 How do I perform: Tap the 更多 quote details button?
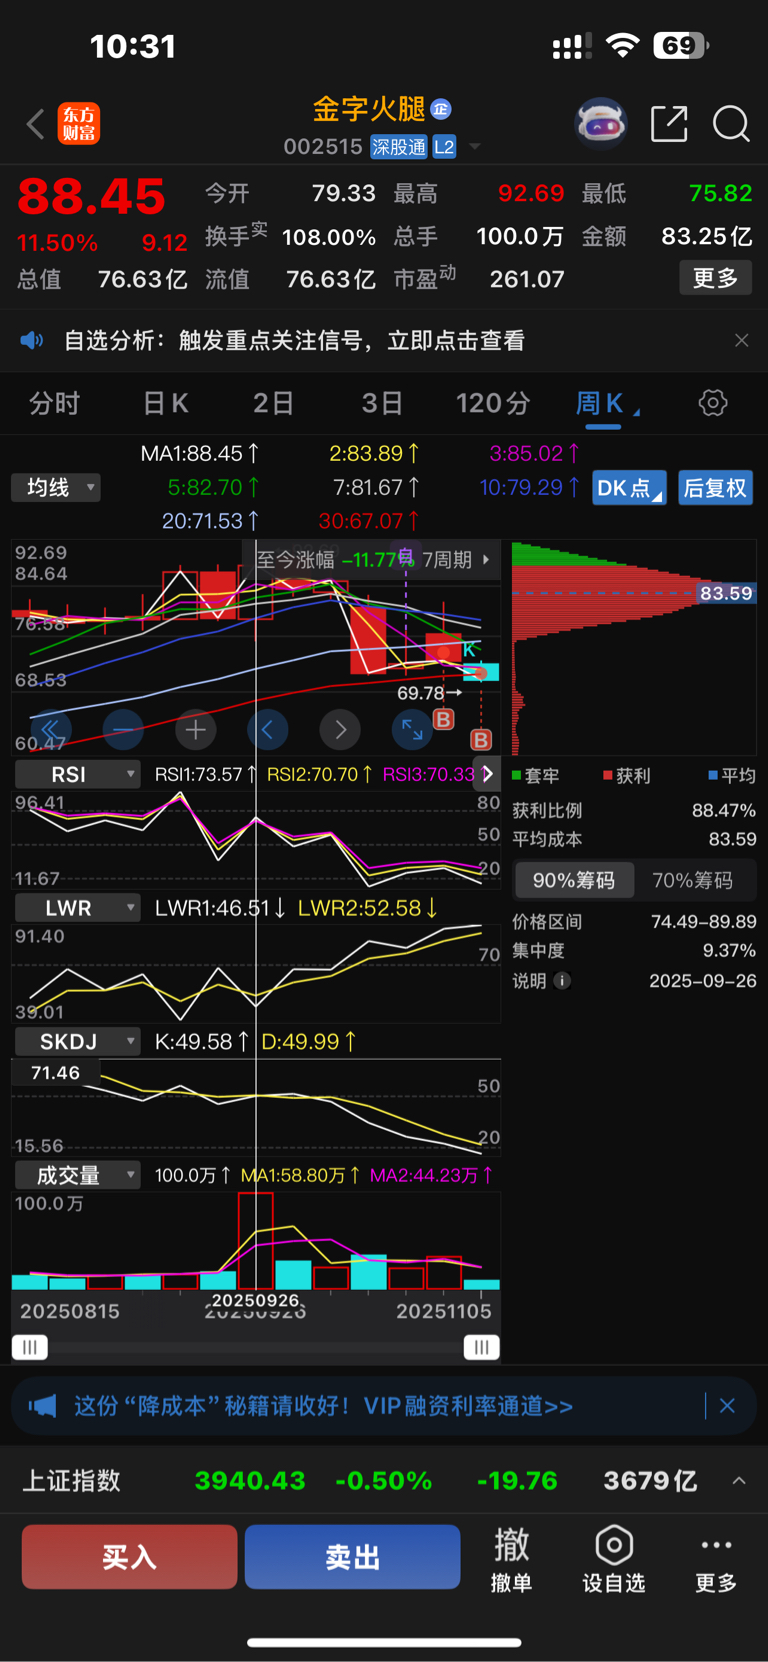click(715, 278)
